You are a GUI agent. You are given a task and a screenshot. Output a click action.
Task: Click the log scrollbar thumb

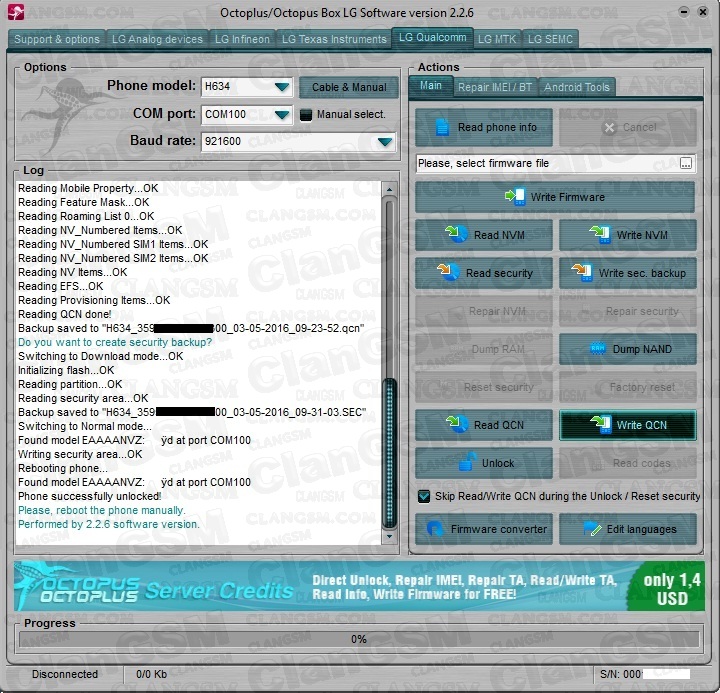(x=389, y=453)
